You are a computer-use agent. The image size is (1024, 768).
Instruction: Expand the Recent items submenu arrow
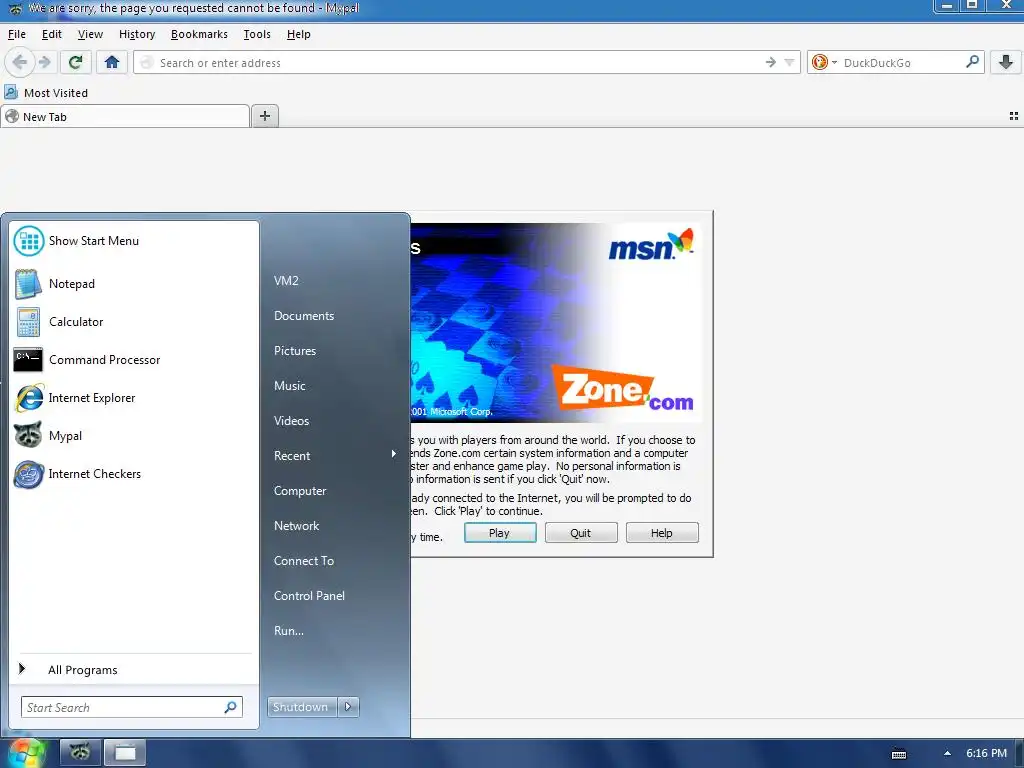click(394, 454)
